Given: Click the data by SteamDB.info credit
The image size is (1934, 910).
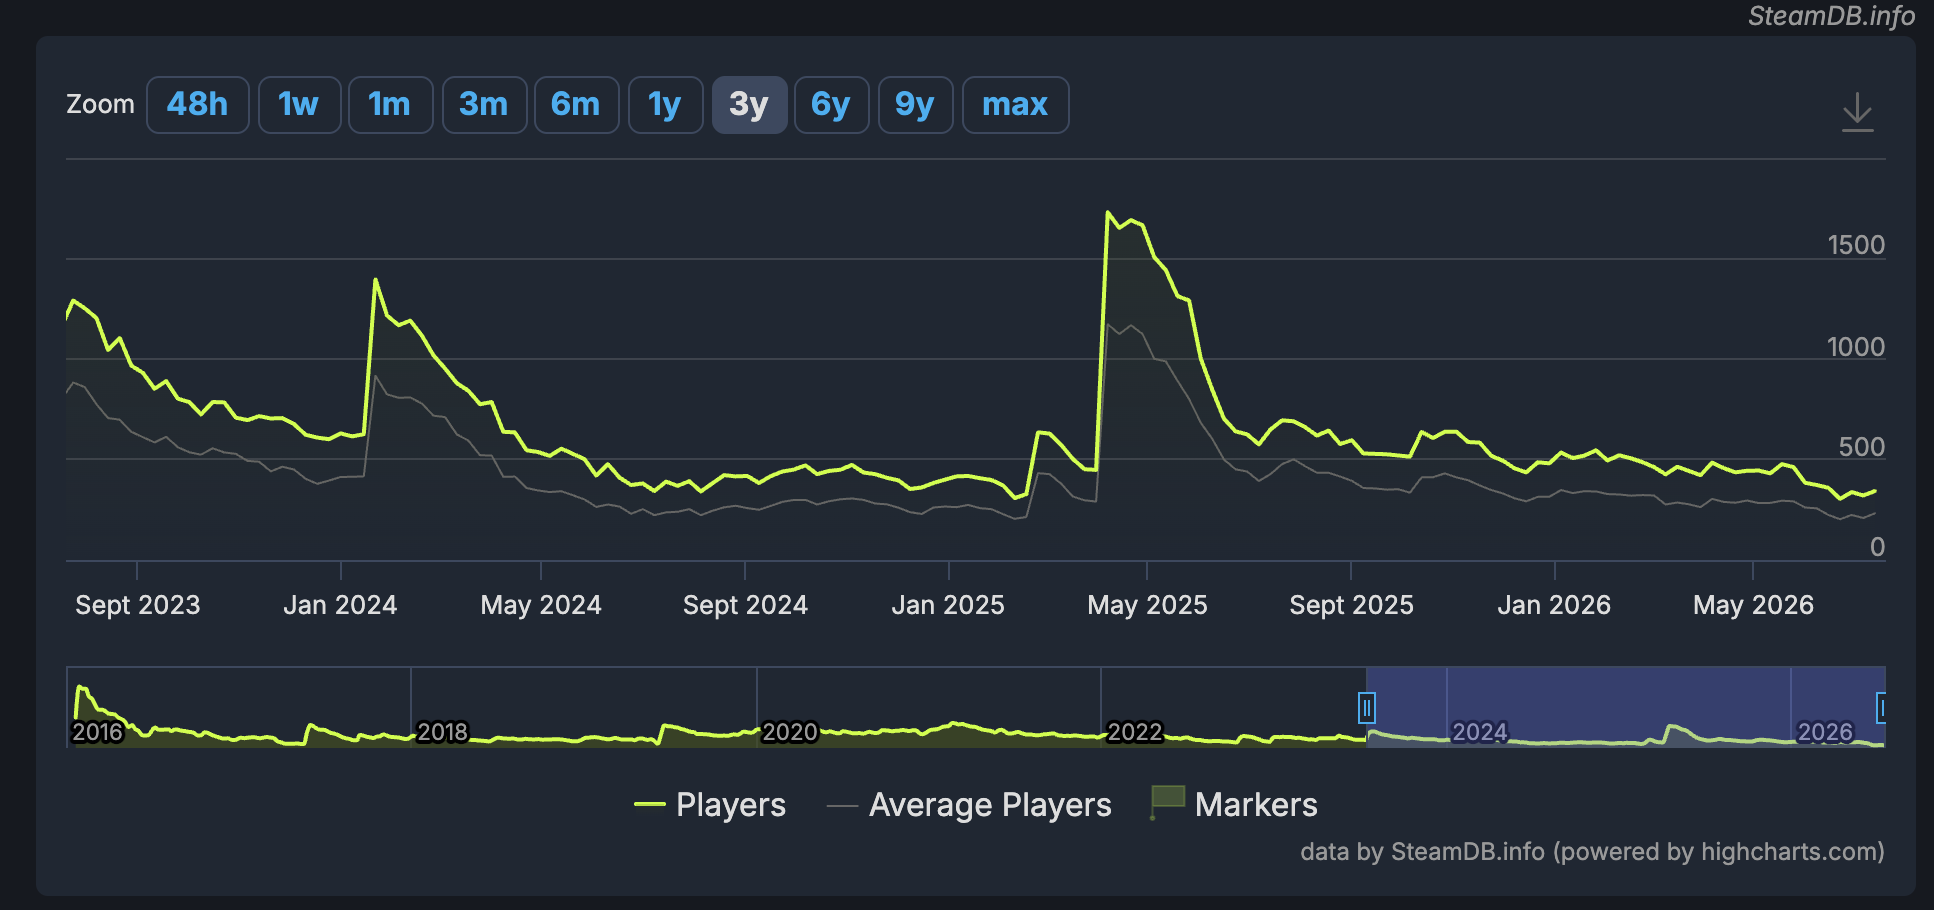Looking at the screenshot, I should [1592, 852].
